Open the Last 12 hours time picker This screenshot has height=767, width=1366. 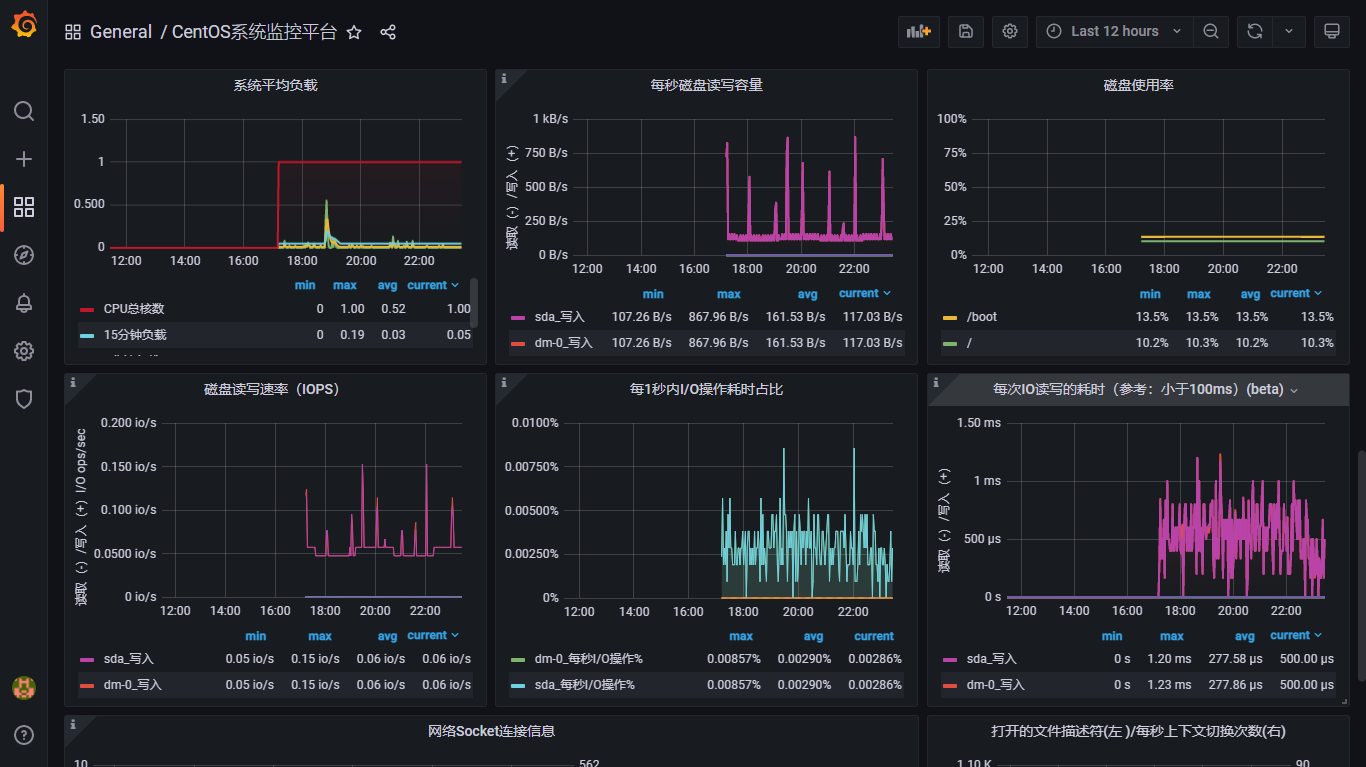(x=1114, y=31)
